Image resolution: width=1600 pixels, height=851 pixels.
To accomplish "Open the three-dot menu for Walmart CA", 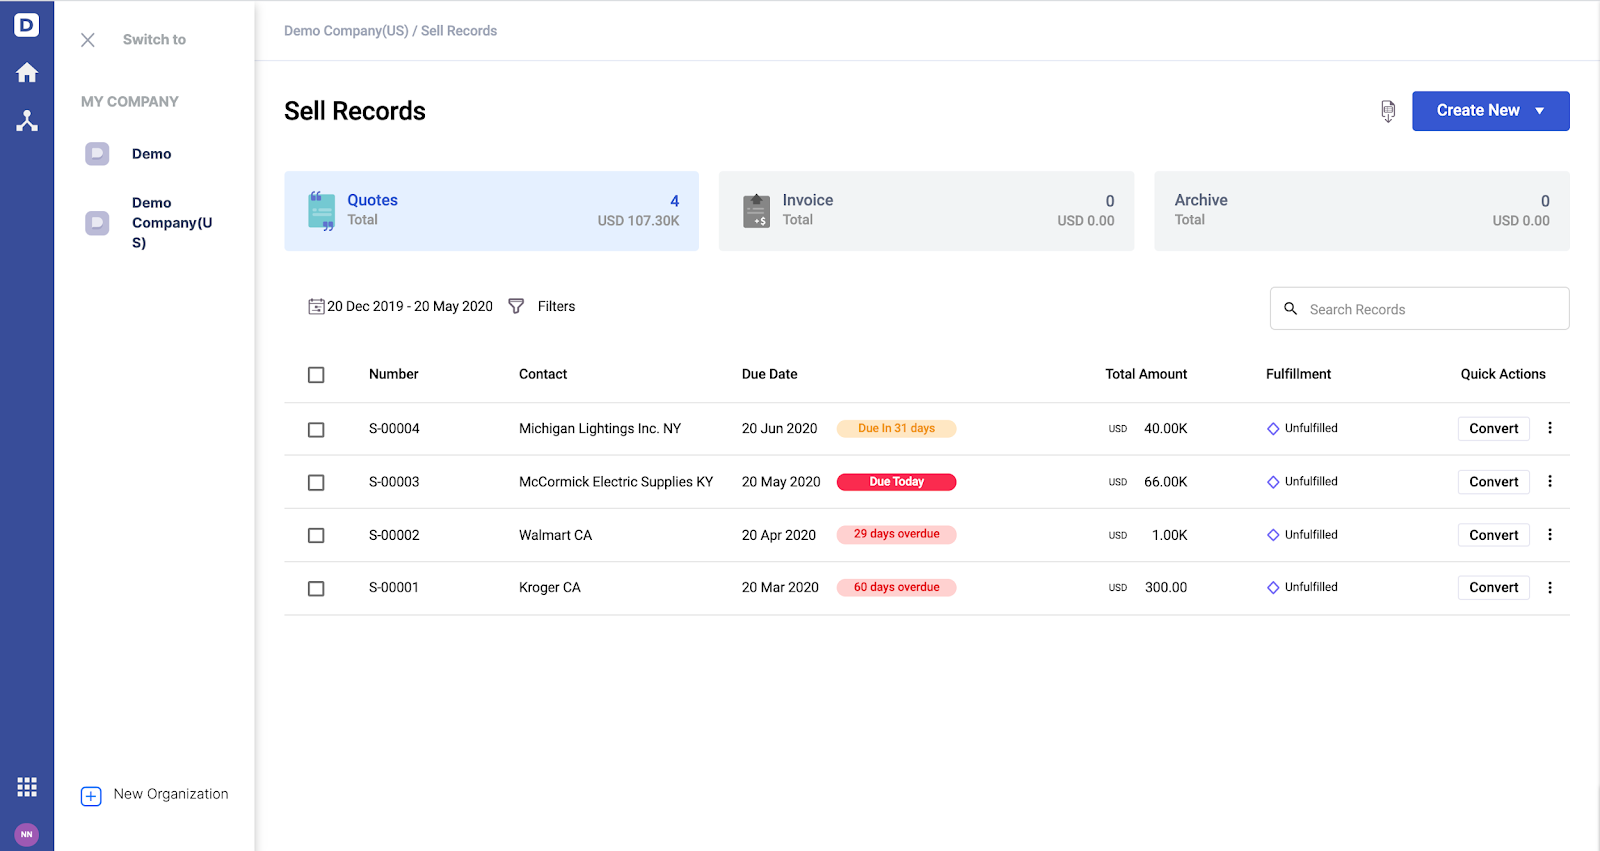I will click(x=1550, y=535).
